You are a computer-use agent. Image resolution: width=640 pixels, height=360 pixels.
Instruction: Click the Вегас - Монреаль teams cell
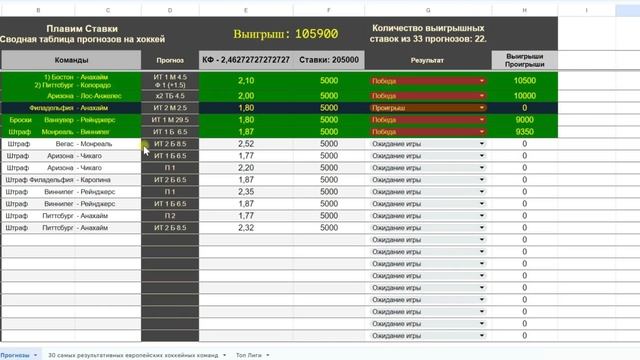pyautogui.click(x=71, y=144)
